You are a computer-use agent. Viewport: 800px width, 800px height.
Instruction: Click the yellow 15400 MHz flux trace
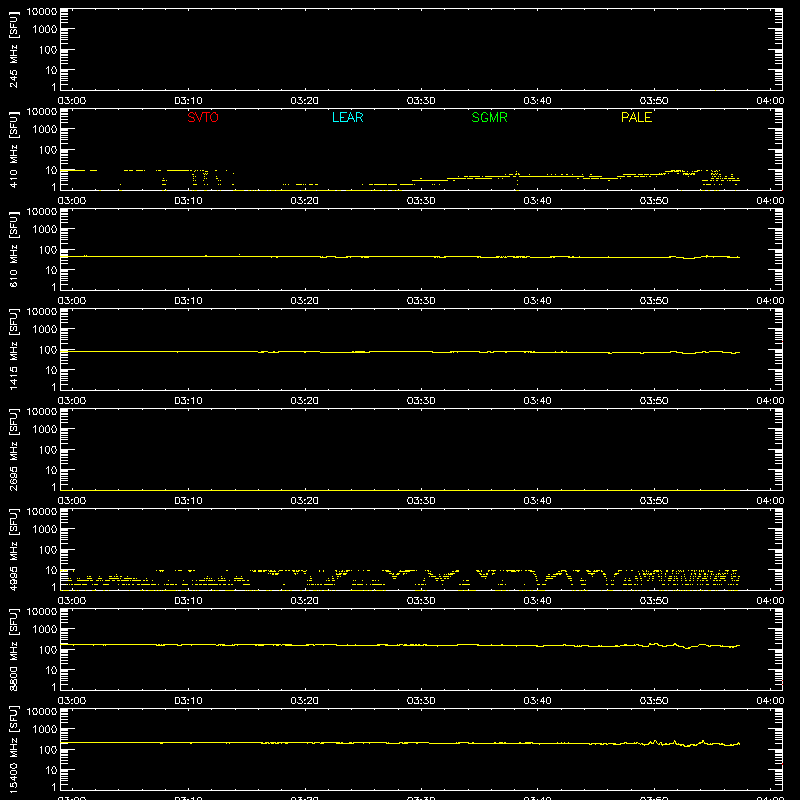401,743
